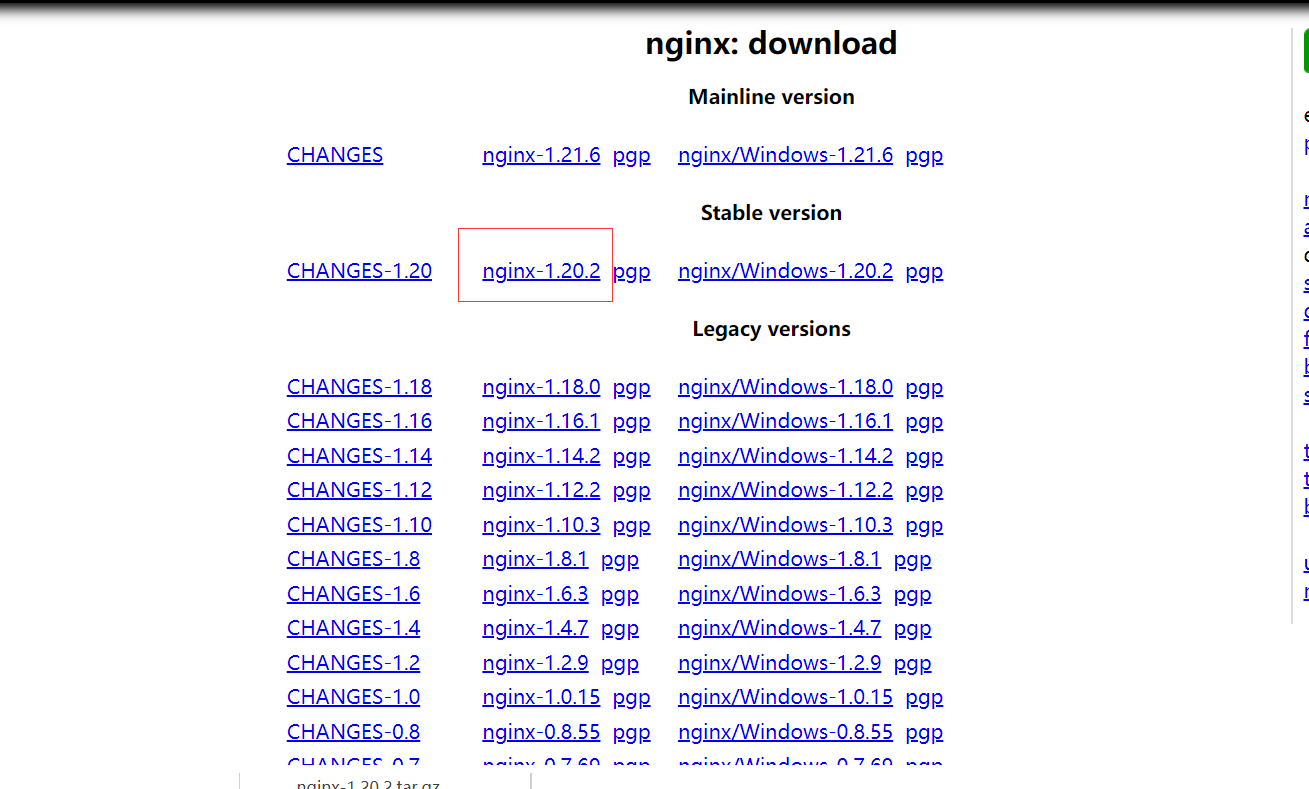Open pgp signature for nginx-1.6.3
The width and height of the screenshot is (1309, 789).
[619, 594]
